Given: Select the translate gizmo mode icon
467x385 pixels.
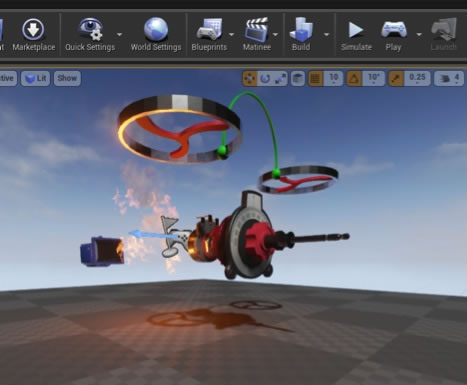Looking at the screenshot, I should 250,79.
